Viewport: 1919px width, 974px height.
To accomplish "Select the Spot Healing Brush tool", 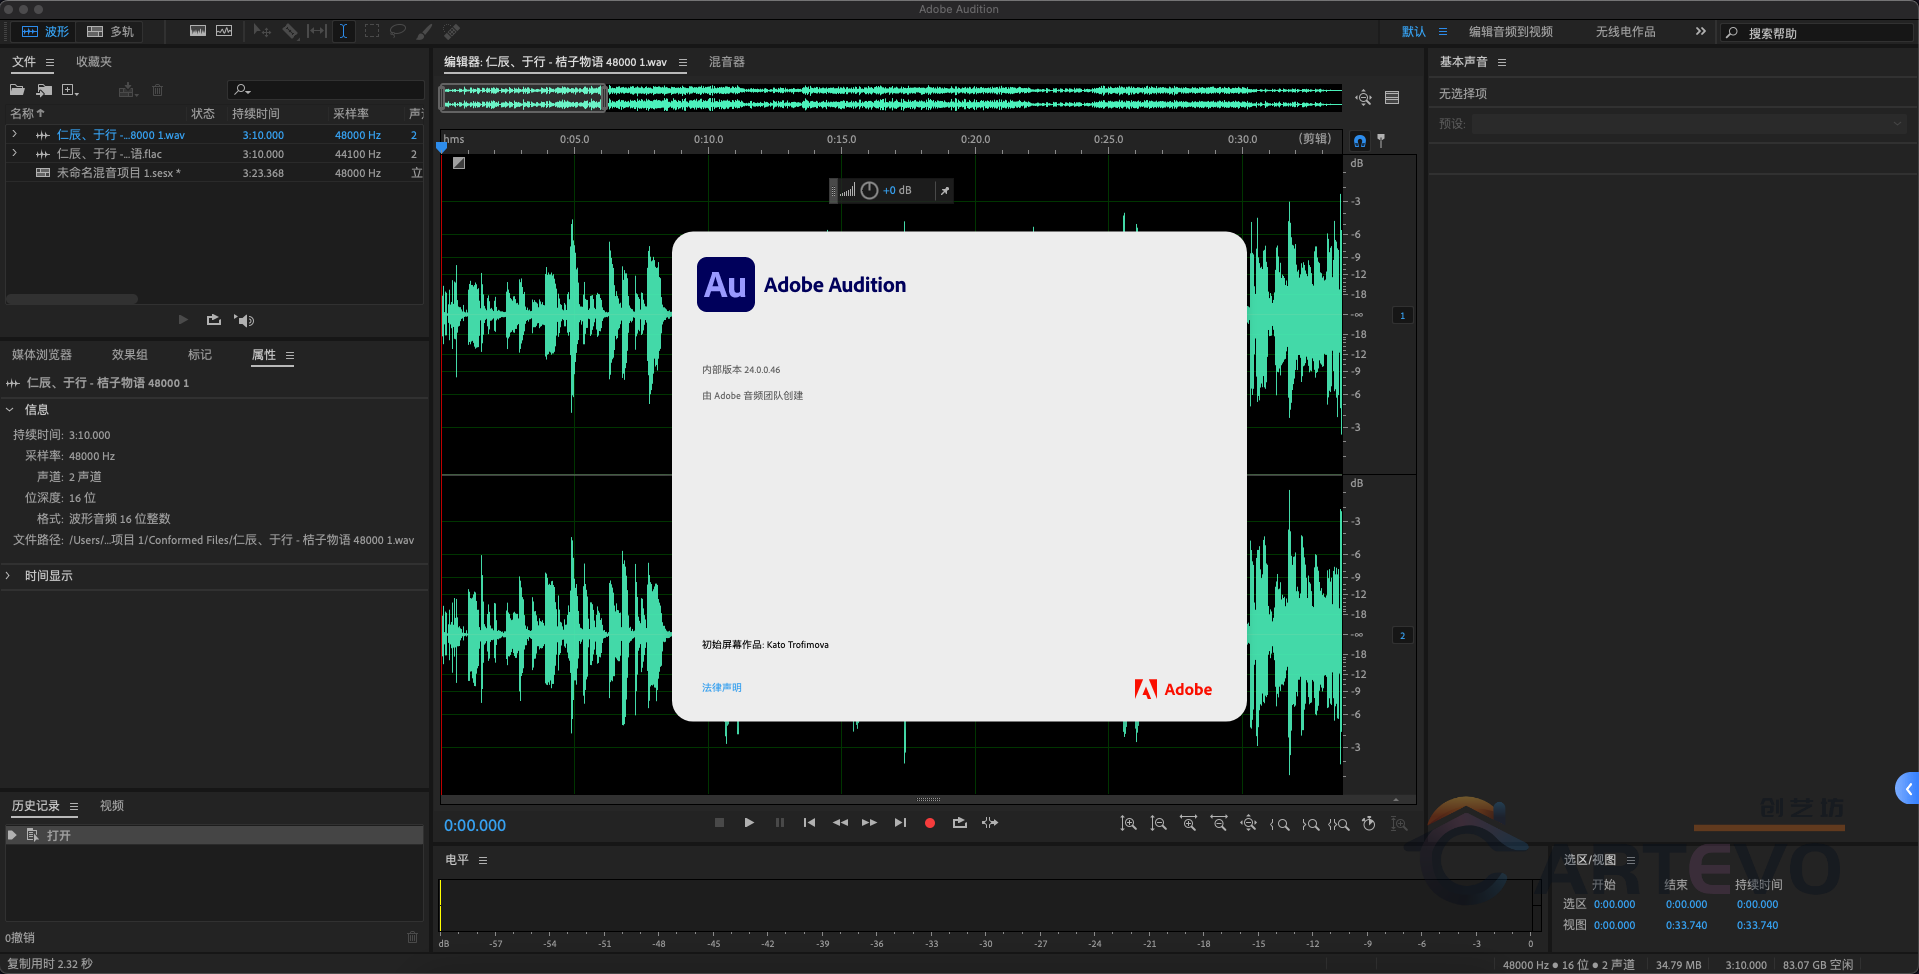I will [451, 31].
